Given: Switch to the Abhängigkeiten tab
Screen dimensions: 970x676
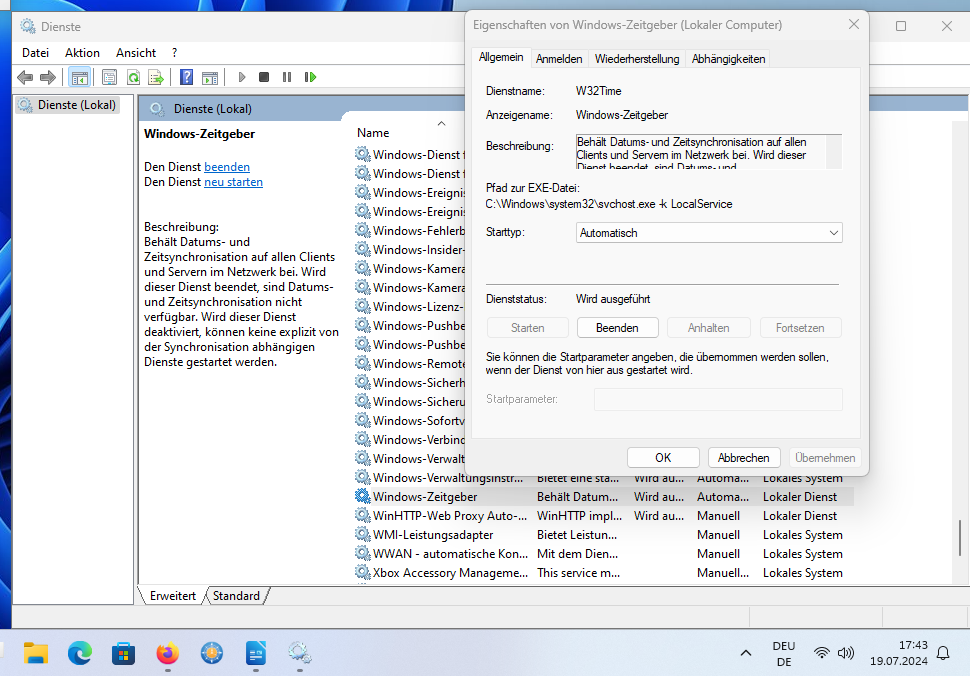Looking at the screenshot, I should (x=728, y=59).
